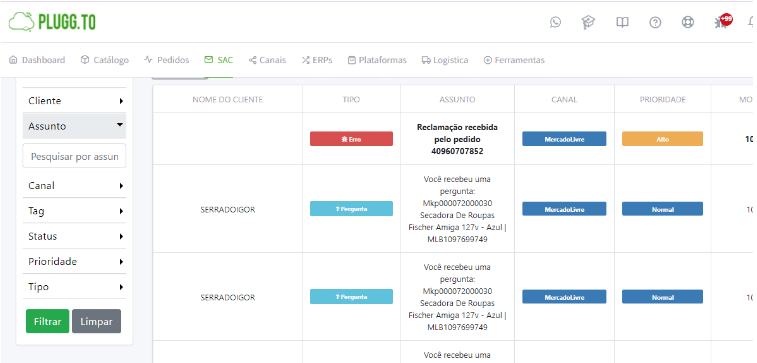Click the red Erro type badge
Viewport: 757px width, 363px height.
[x=351, y=139]
